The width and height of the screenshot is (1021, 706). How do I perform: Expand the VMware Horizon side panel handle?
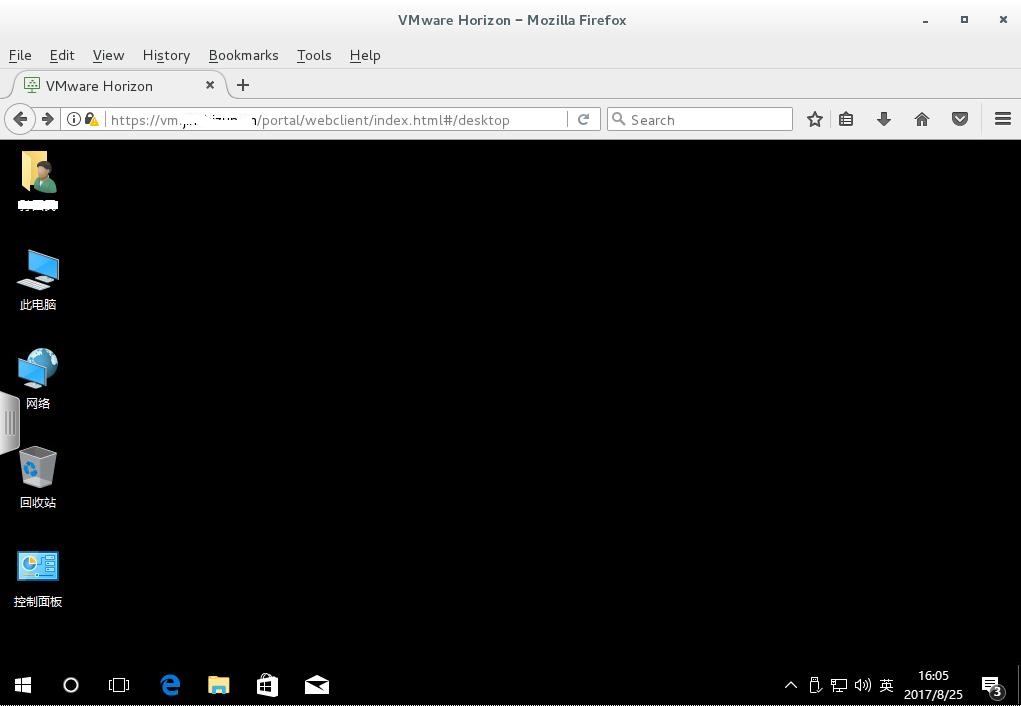[9, 422]
